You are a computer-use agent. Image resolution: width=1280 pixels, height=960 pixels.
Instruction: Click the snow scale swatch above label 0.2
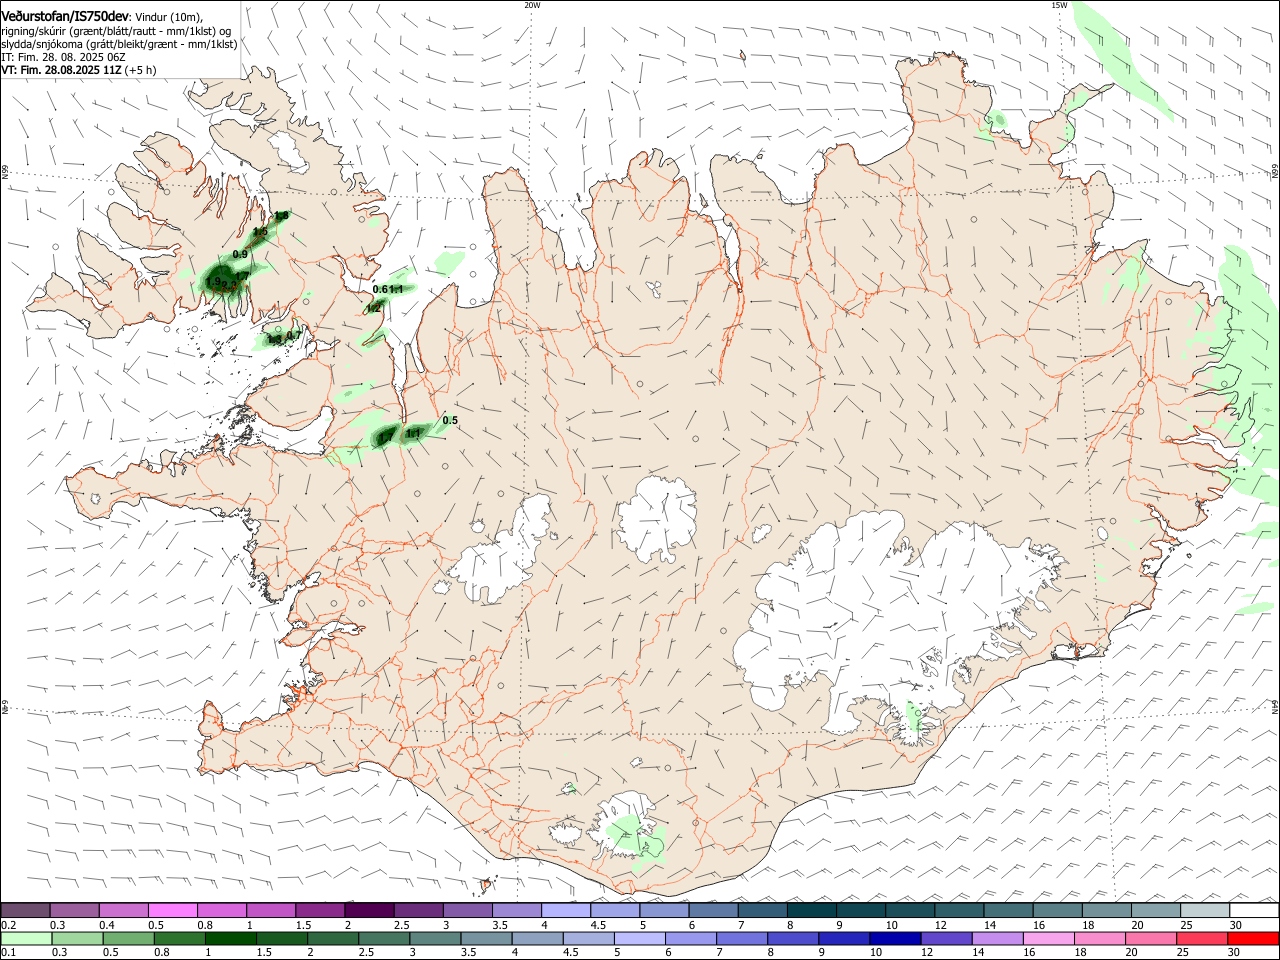25,910
